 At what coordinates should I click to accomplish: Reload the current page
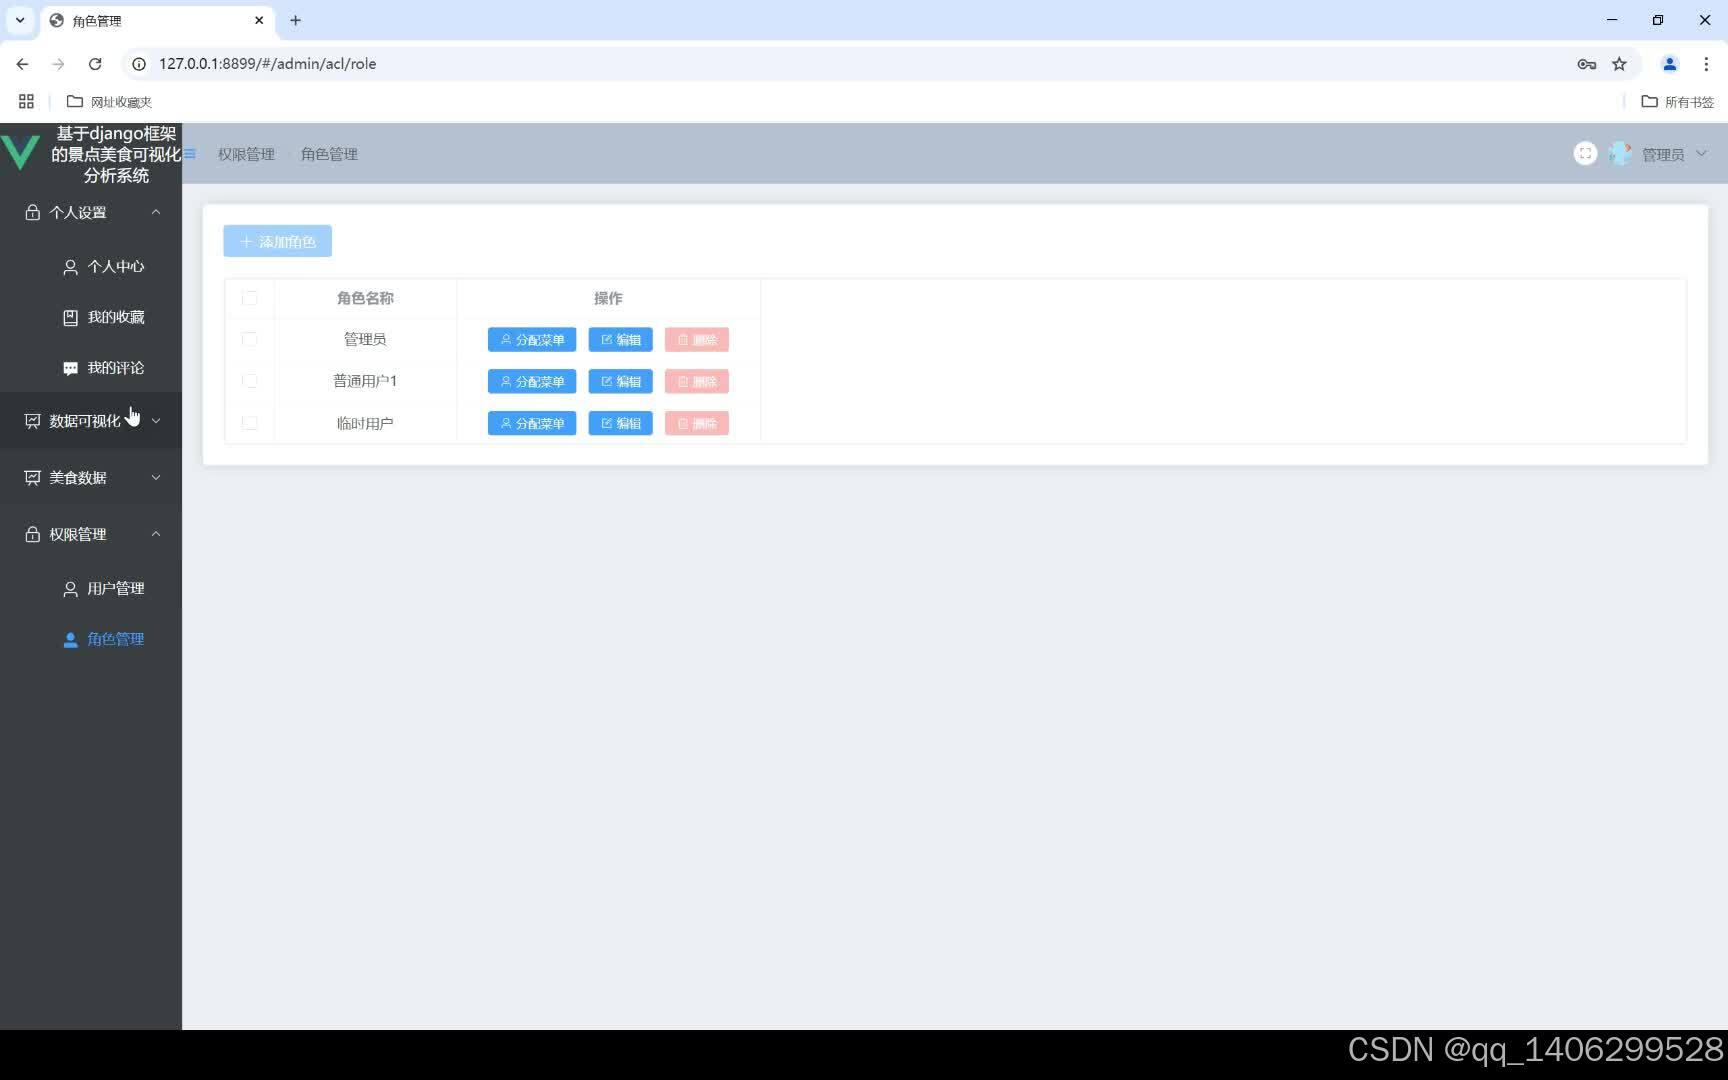coord(95,64)
